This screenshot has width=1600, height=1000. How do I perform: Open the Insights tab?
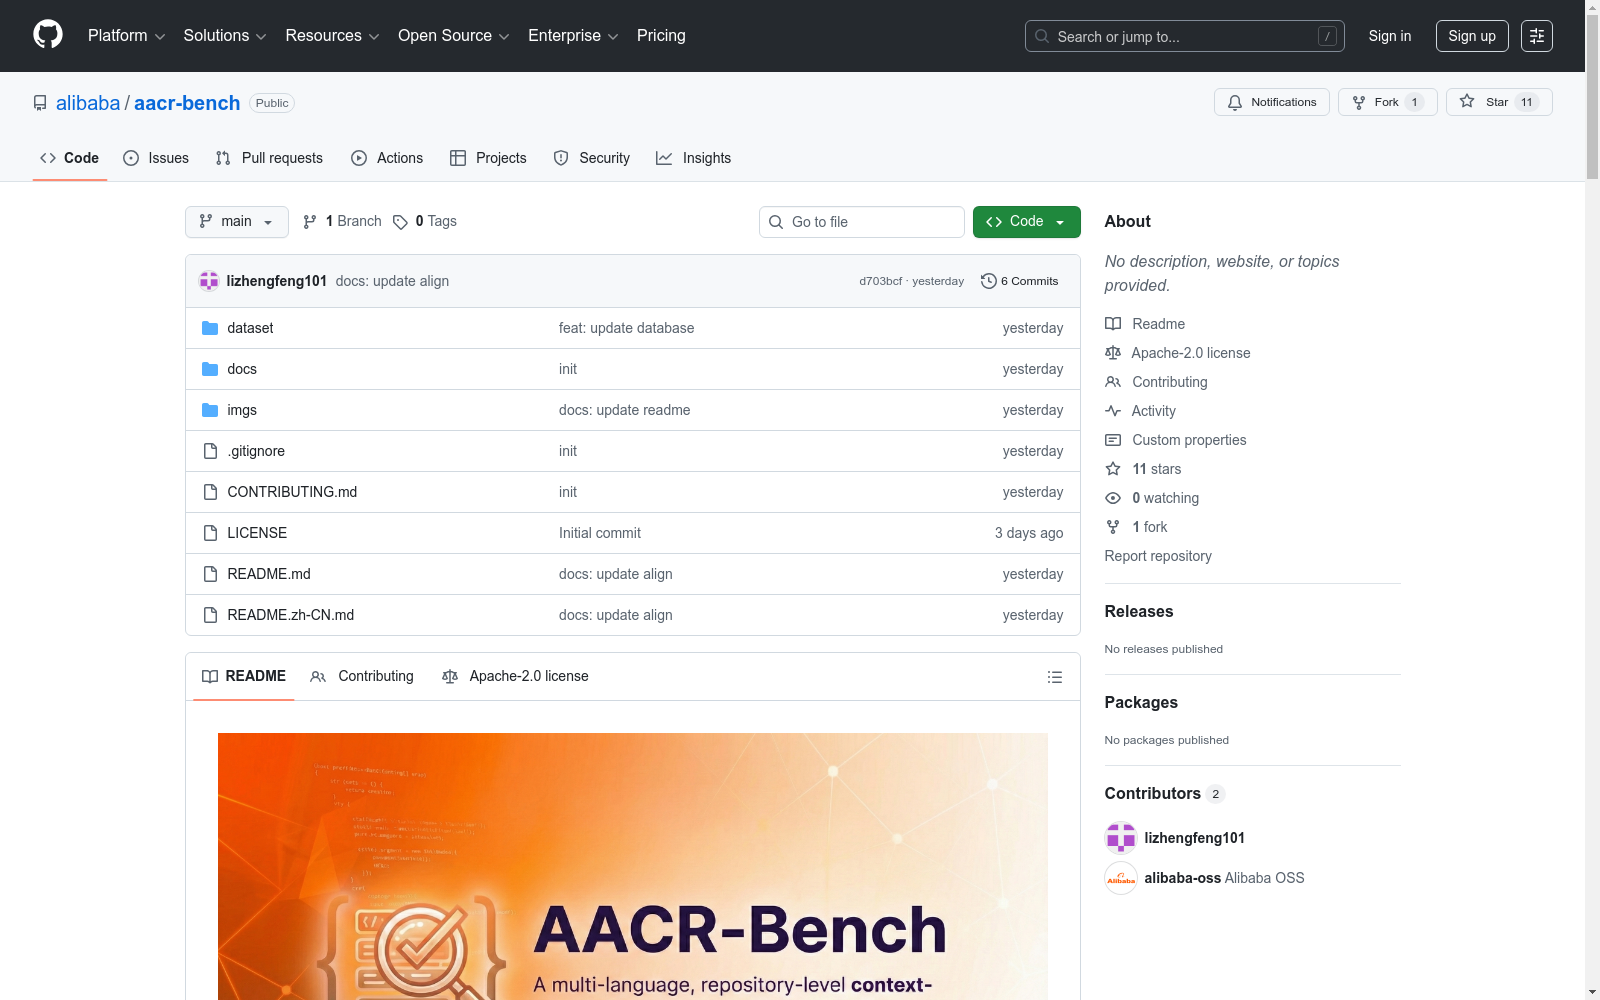[x=694, y=158]
